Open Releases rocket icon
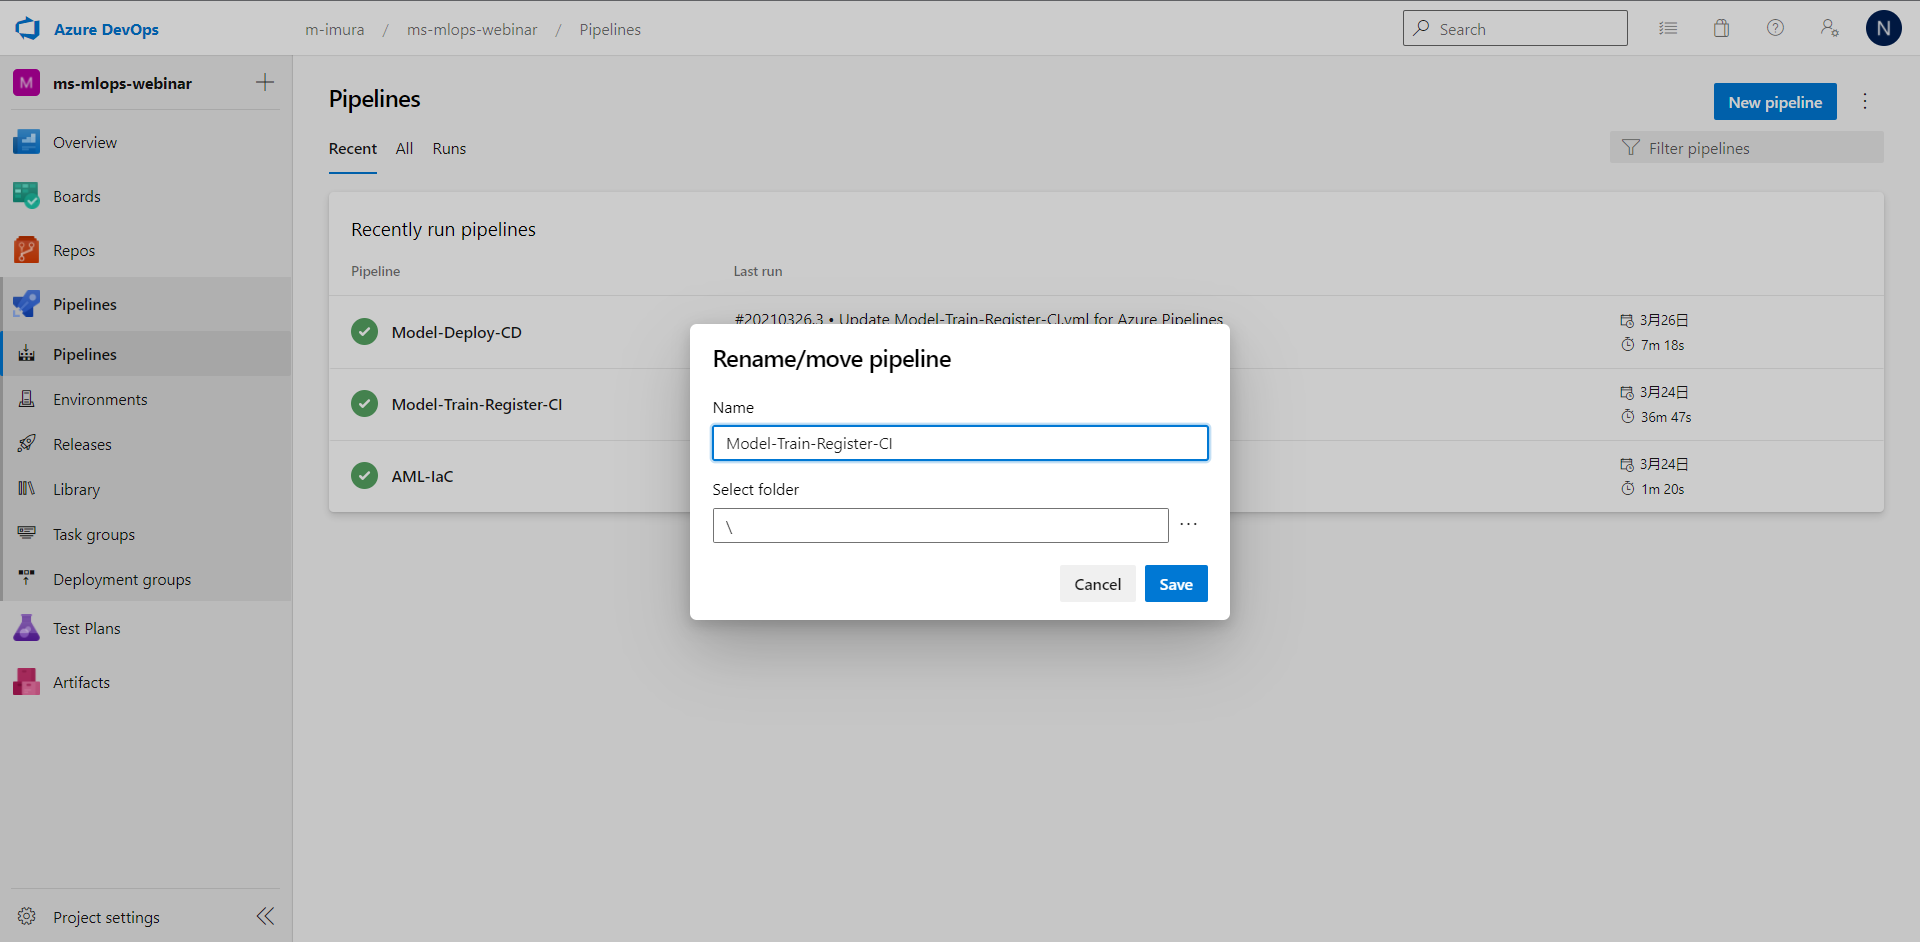The image size is (1920, 942). pos(27,444)
